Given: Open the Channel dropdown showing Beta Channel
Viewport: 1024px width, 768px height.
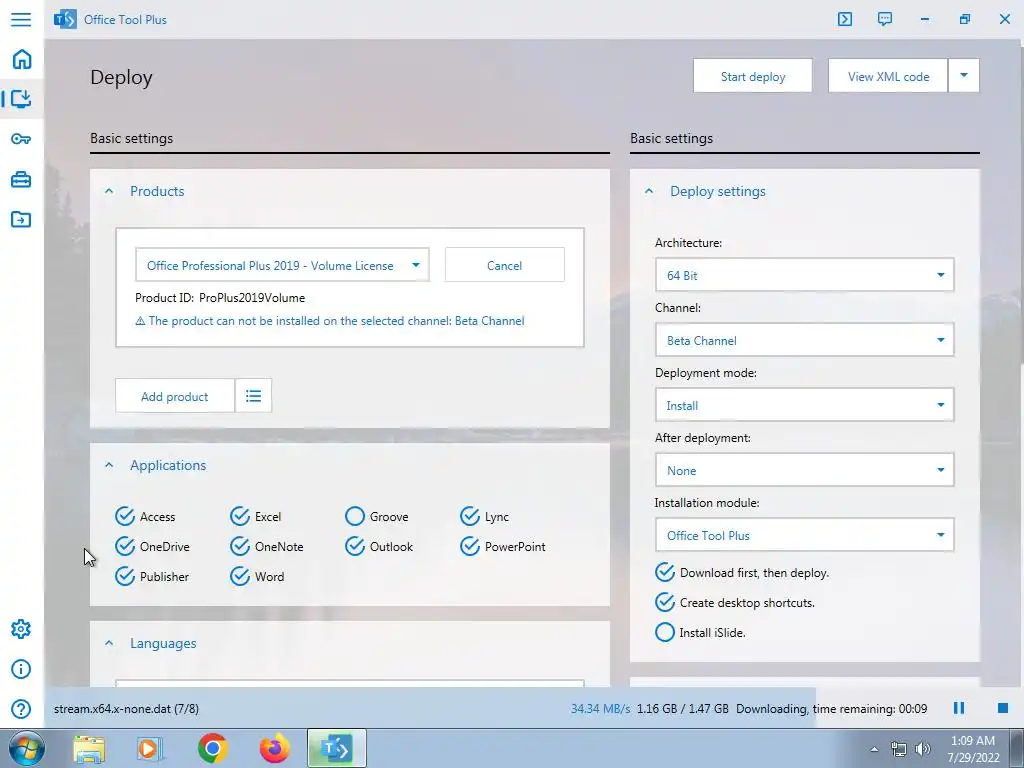Looking at the screenshot, I should [x=805, y=340].
